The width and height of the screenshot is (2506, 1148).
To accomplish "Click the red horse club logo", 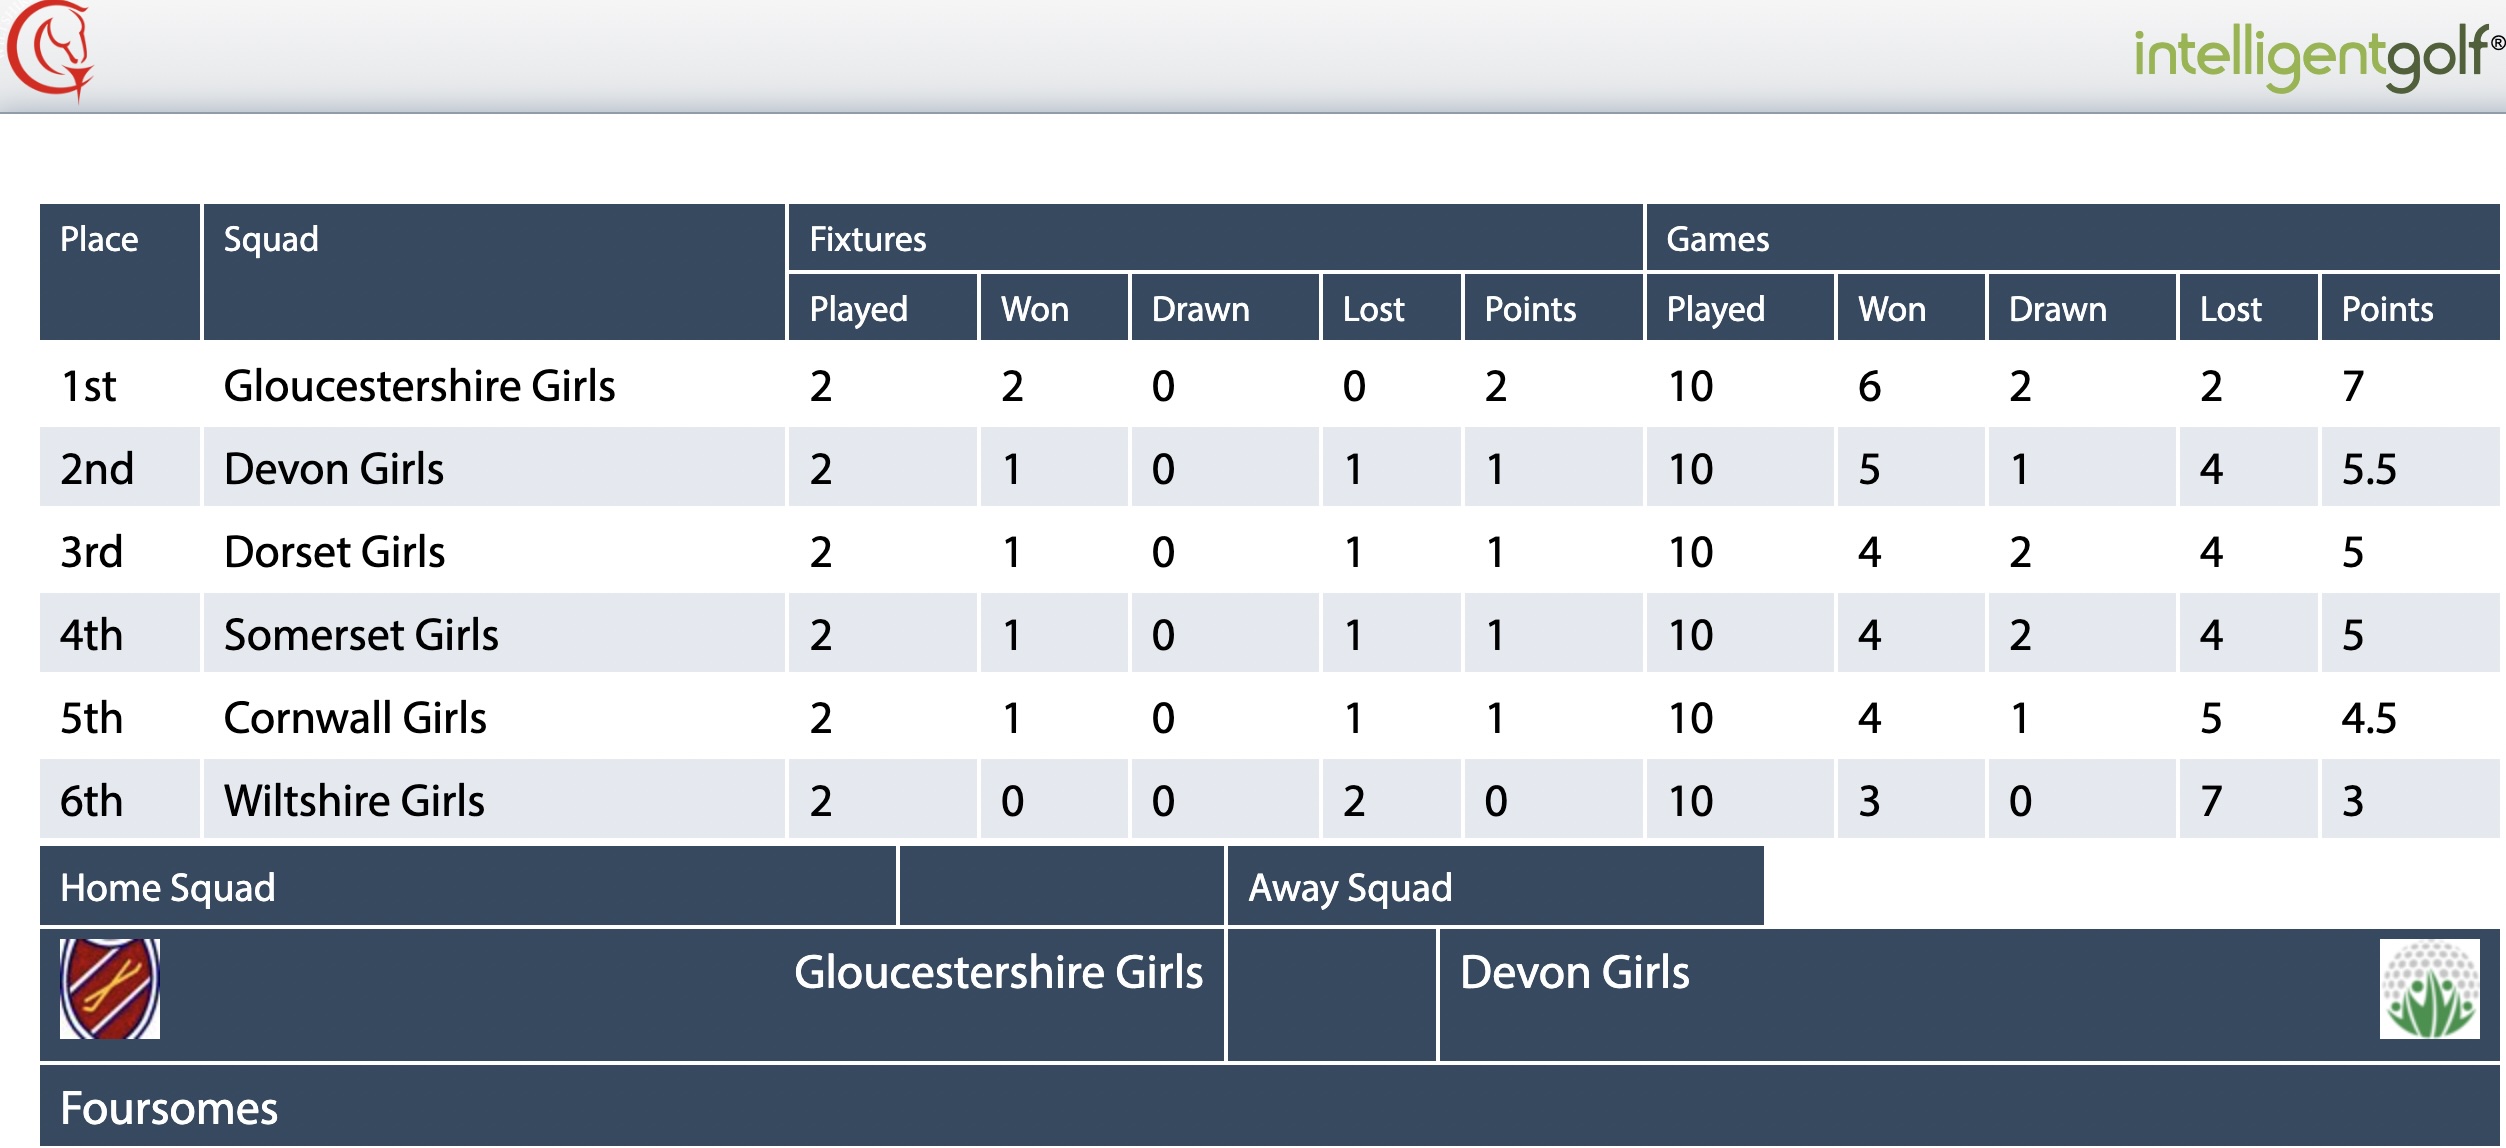I will pos(50,50).
